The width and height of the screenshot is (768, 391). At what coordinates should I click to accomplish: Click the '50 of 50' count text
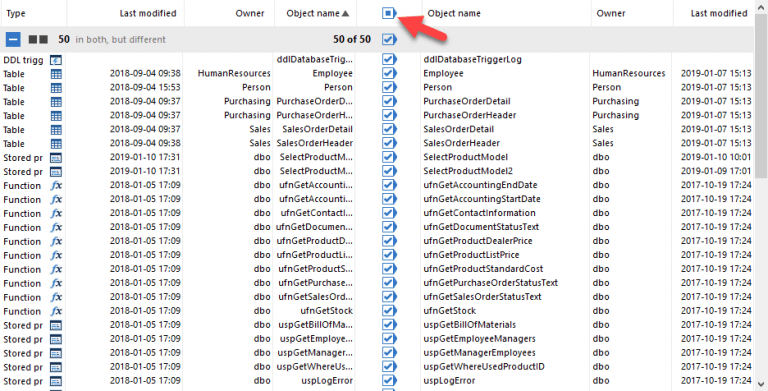pos(352,39)
